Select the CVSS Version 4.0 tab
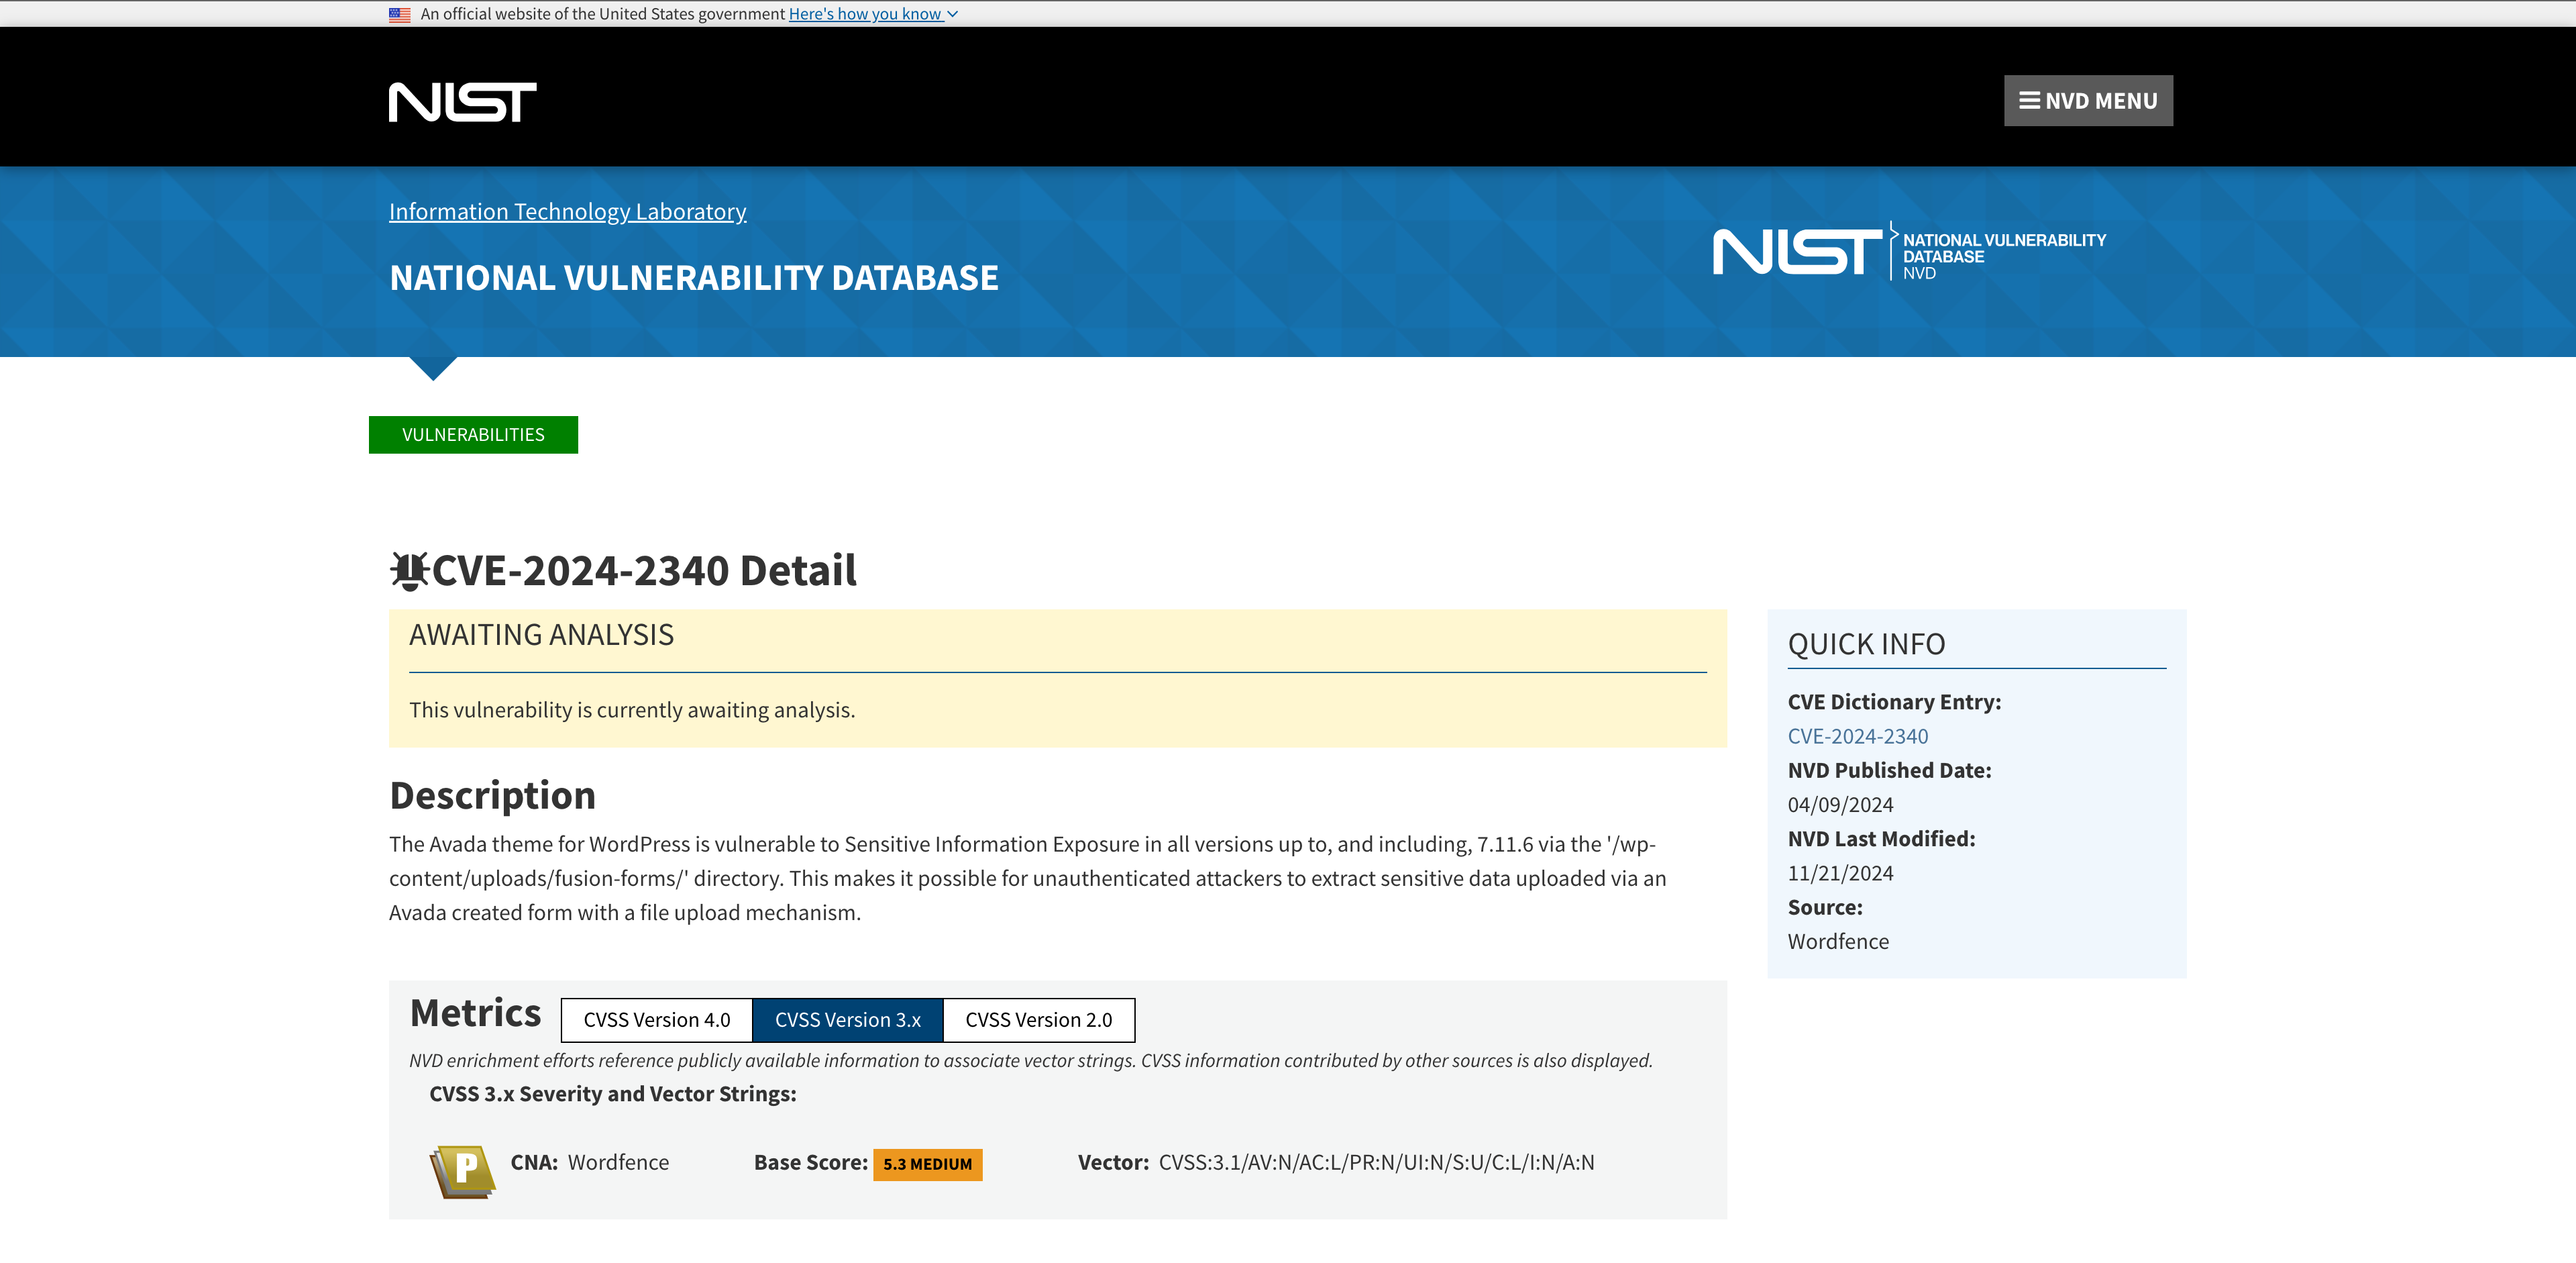2576x1263 pixels. click(655, 1018)
